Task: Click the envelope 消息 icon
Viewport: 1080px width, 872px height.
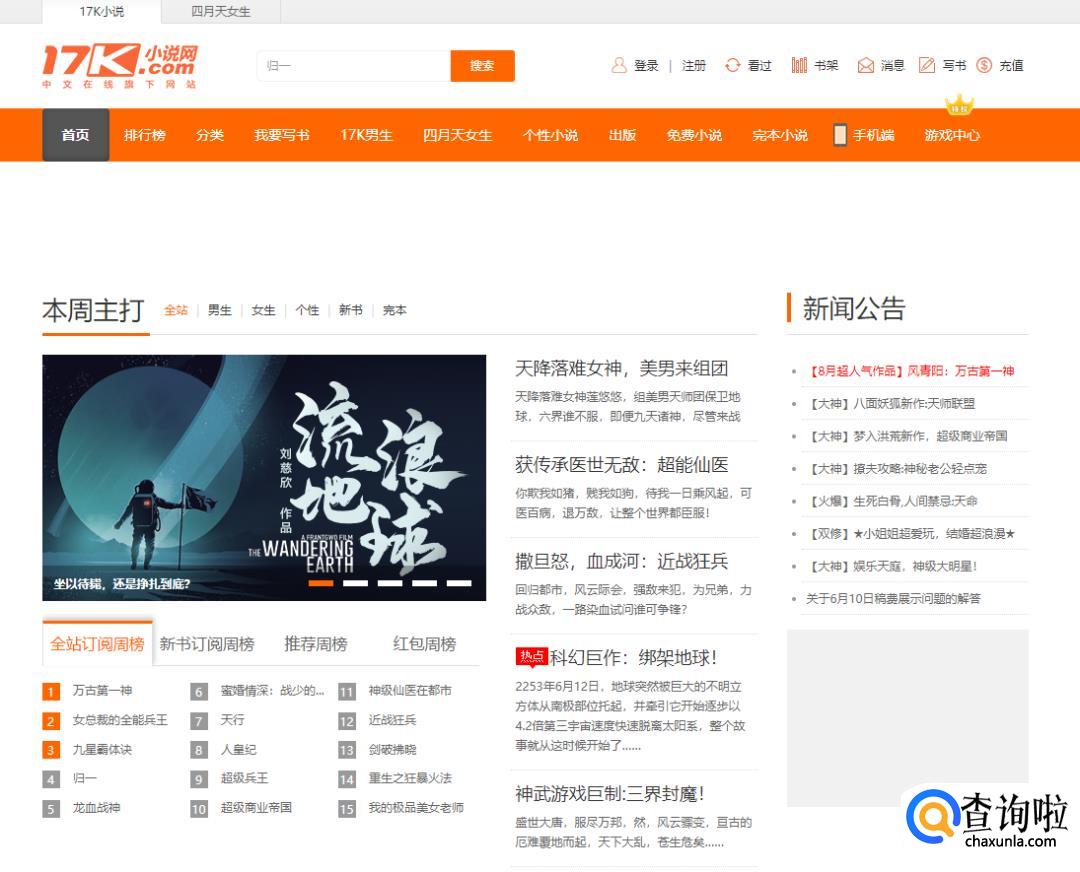Action: (865, 66)
